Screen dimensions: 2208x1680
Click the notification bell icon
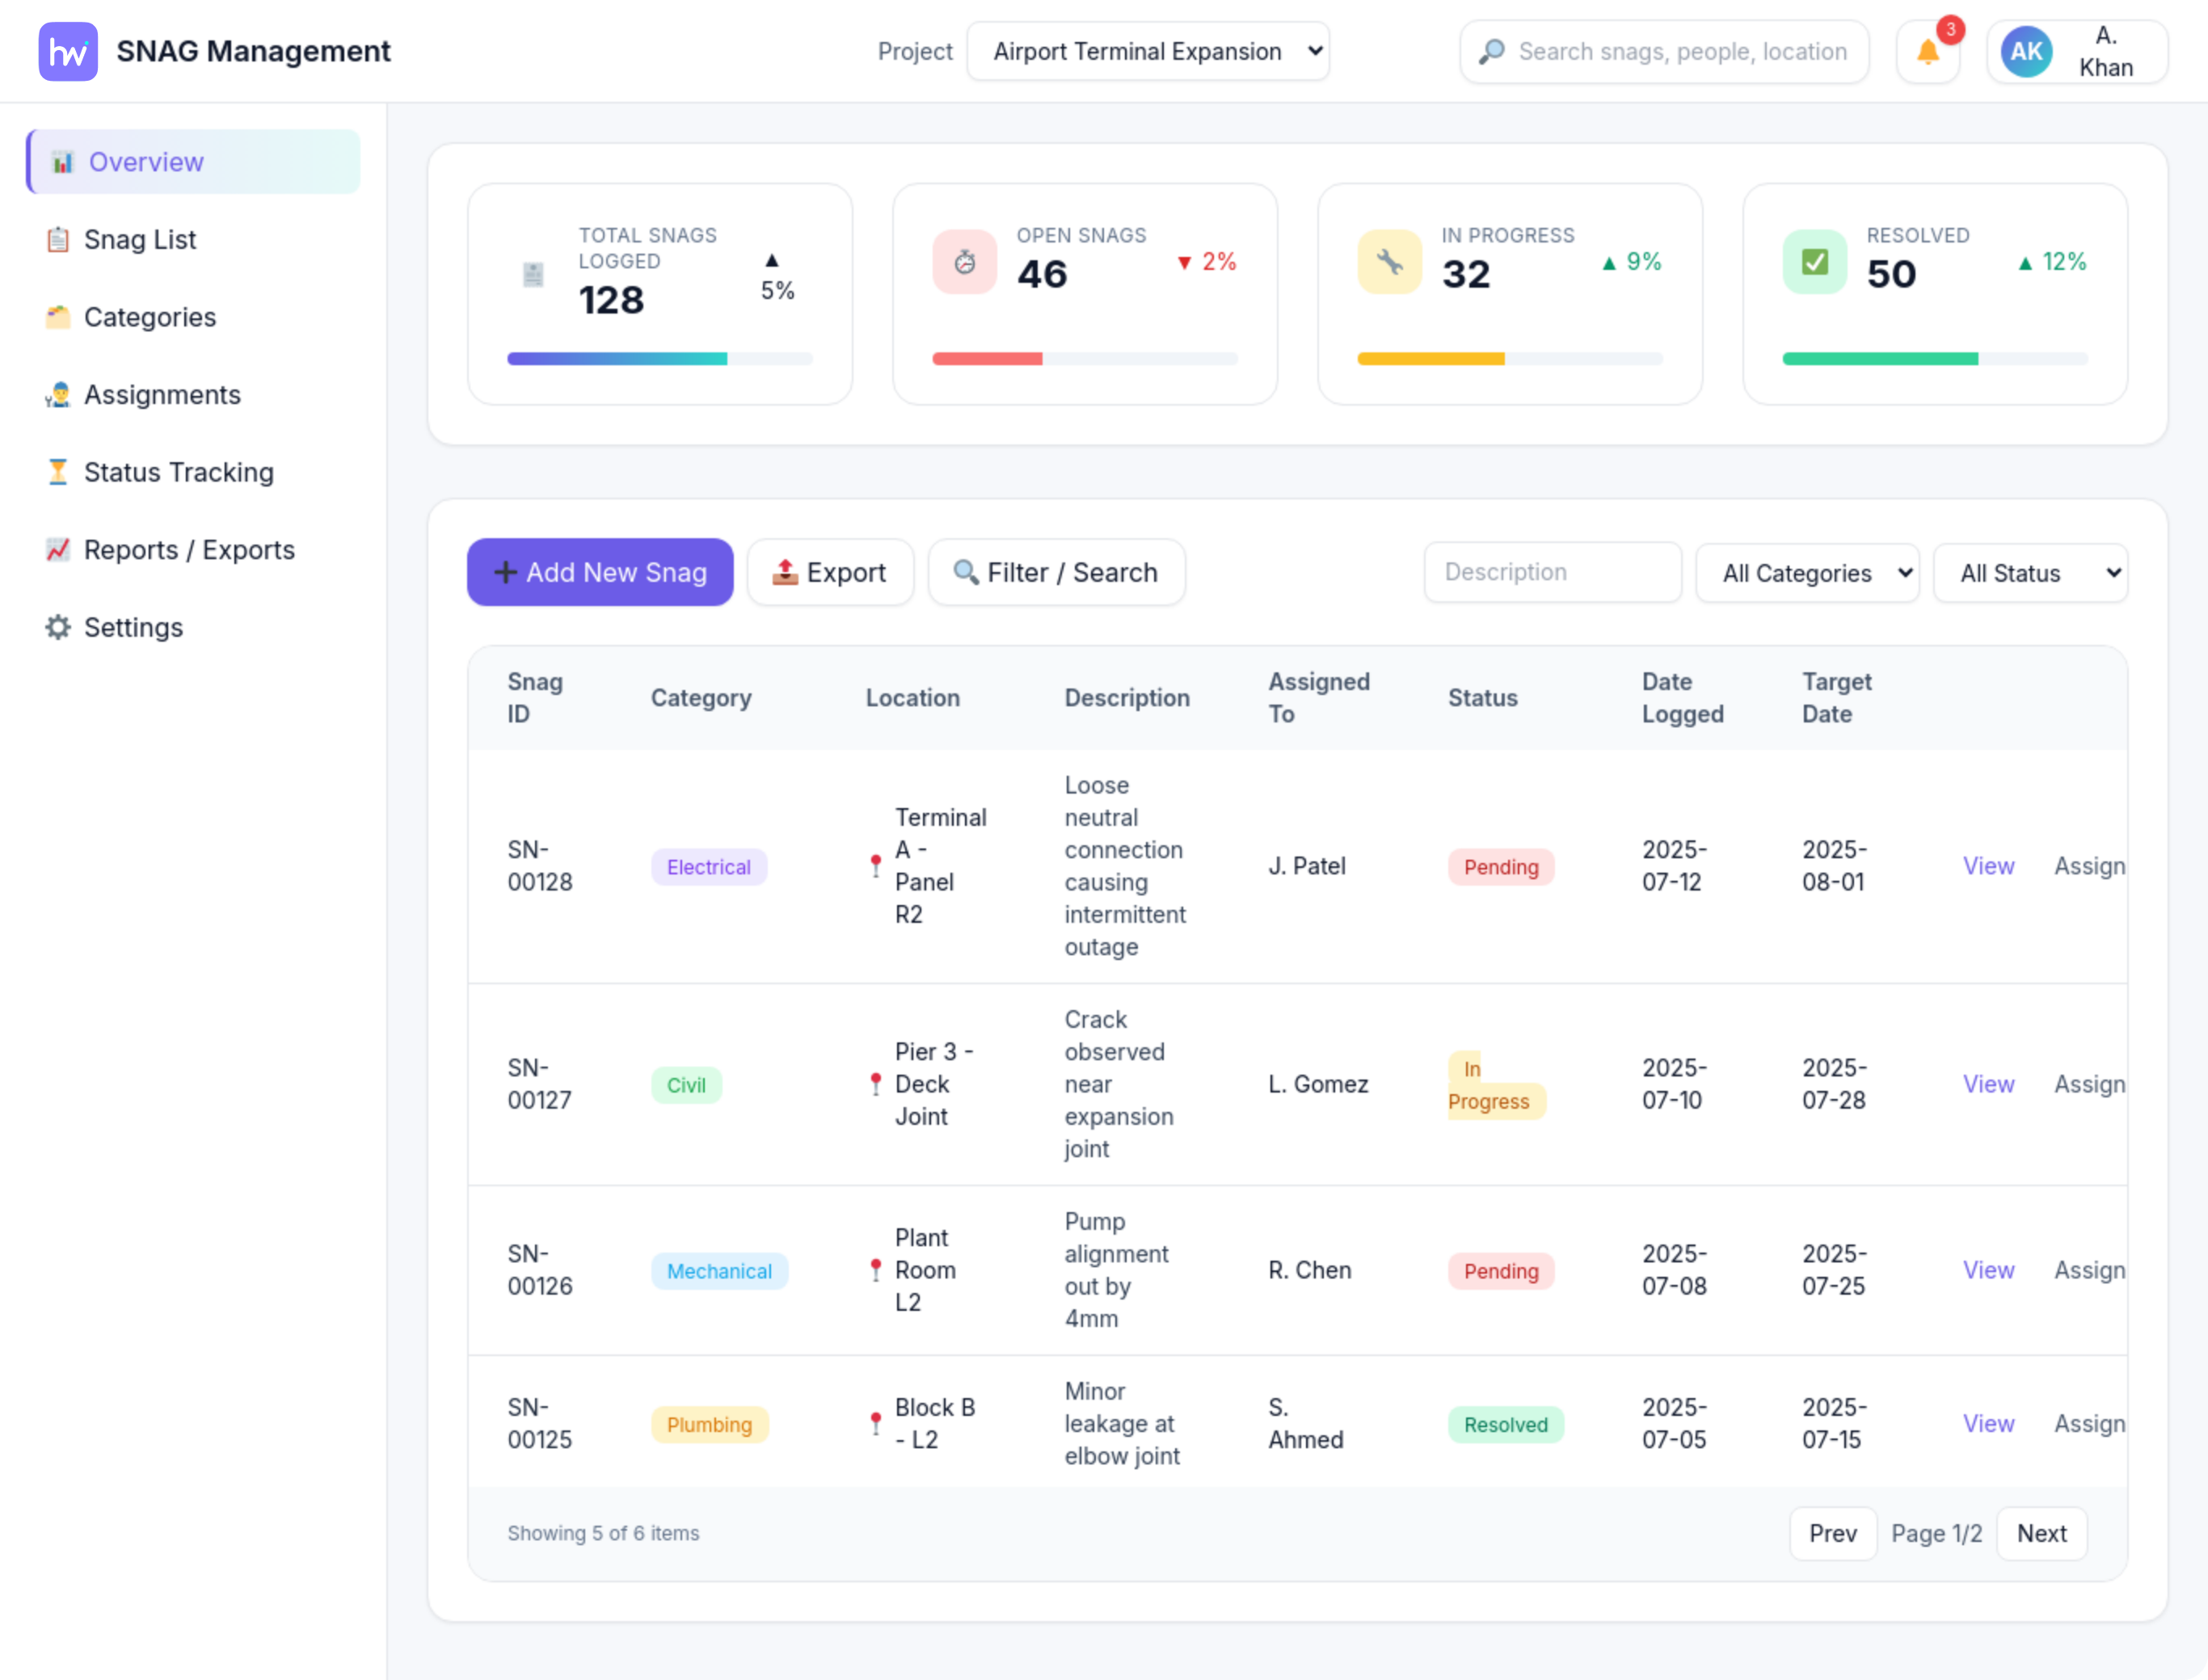pos(1927,52)
